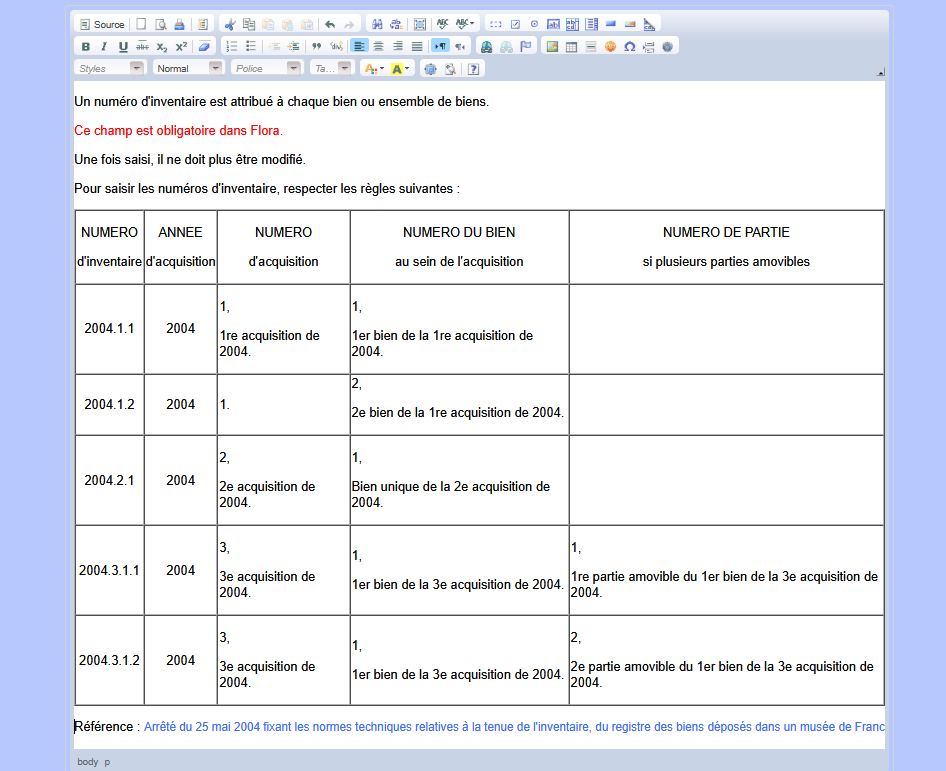The width and height of the screenshot is (946, 771).
Task: Click the Source view button
Action: point(102,24)
